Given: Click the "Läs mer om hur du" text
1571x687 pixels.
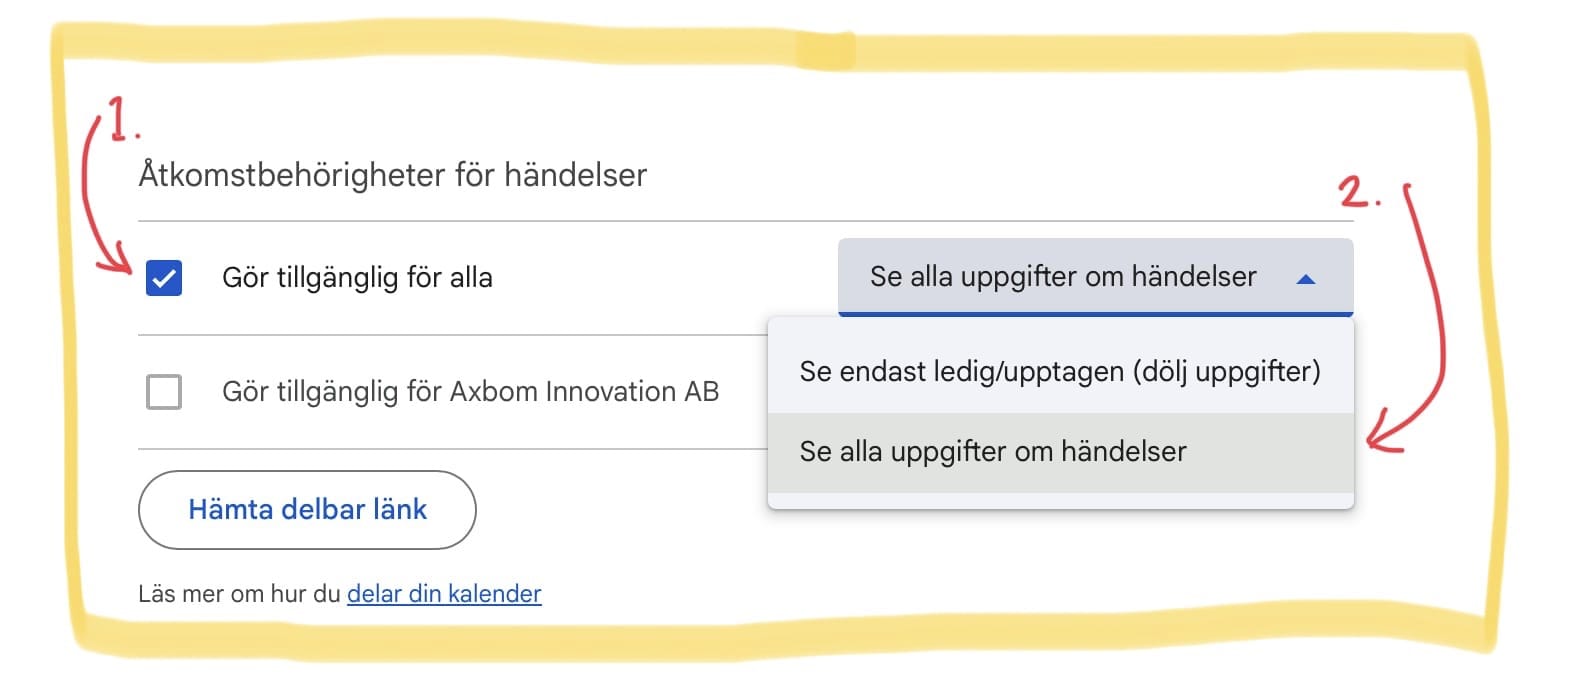Looking at the screenshot, I should click(x=240, y=594).
